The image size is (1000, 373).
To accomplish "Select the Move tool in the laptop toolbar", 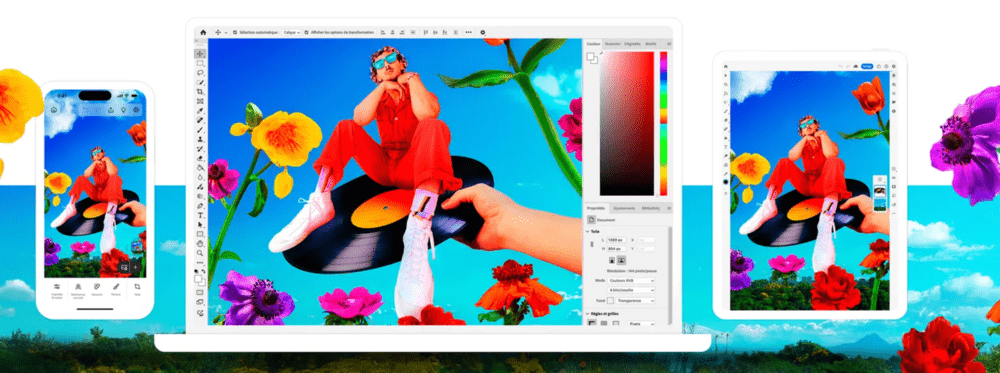I will point(200,54).
